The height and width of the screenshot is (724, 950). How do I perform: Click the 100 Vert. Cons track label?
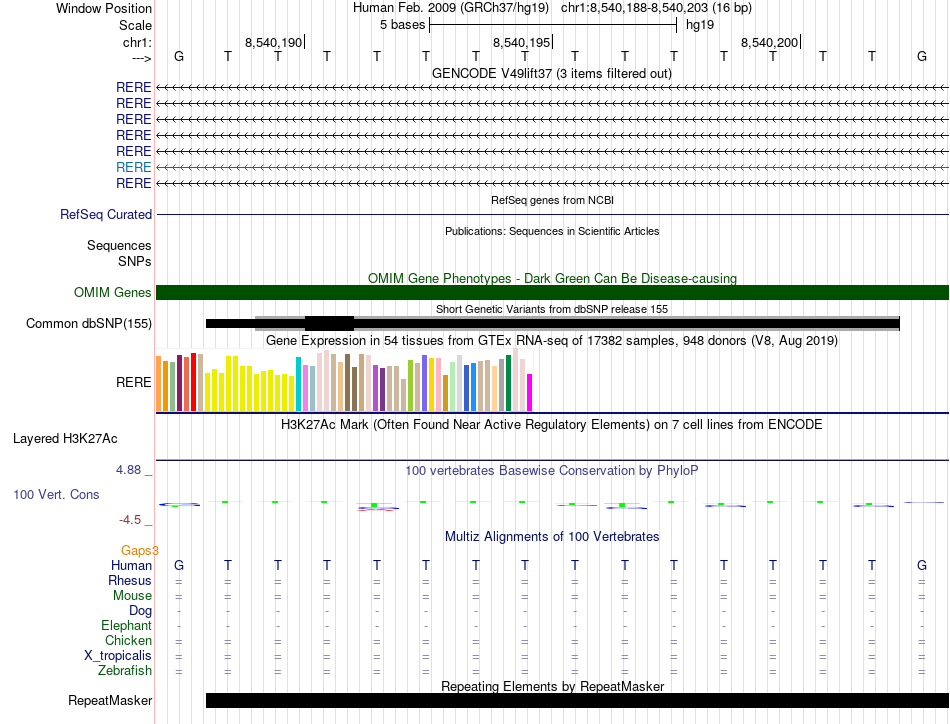56,494
